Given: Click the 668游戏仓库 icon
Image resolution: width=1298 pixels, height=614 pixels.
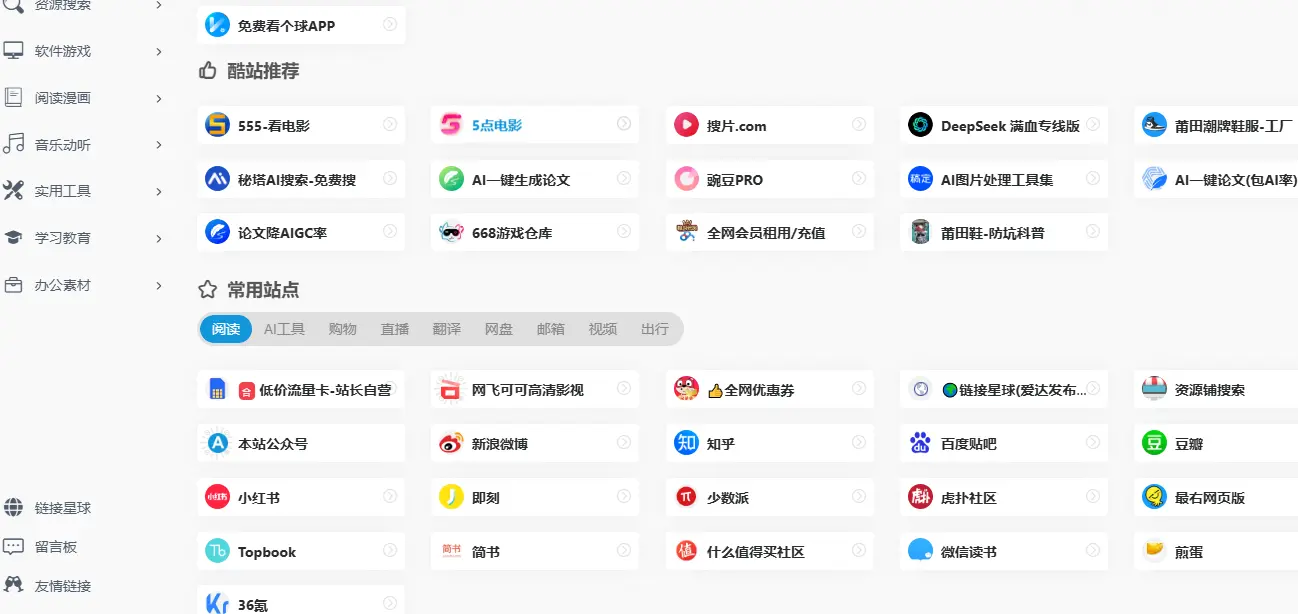Looking at the screenshot, I should click(451, 232).
